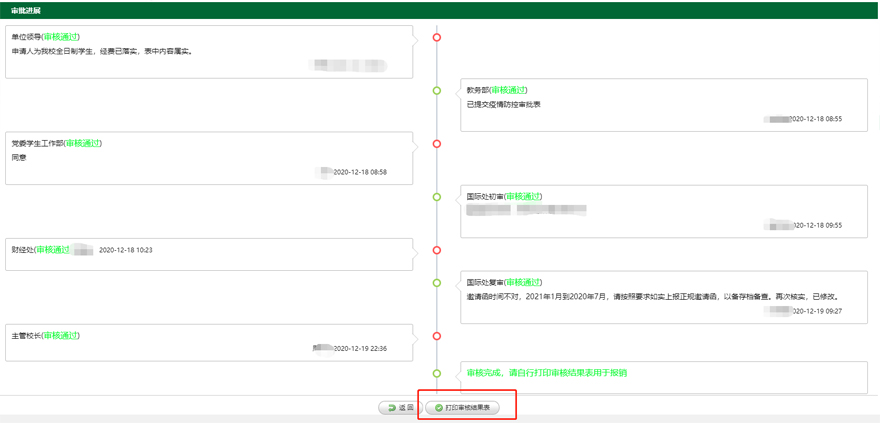Click the red timeline node for 单位领导
This screenshot has width=880, height=423.
437,37
